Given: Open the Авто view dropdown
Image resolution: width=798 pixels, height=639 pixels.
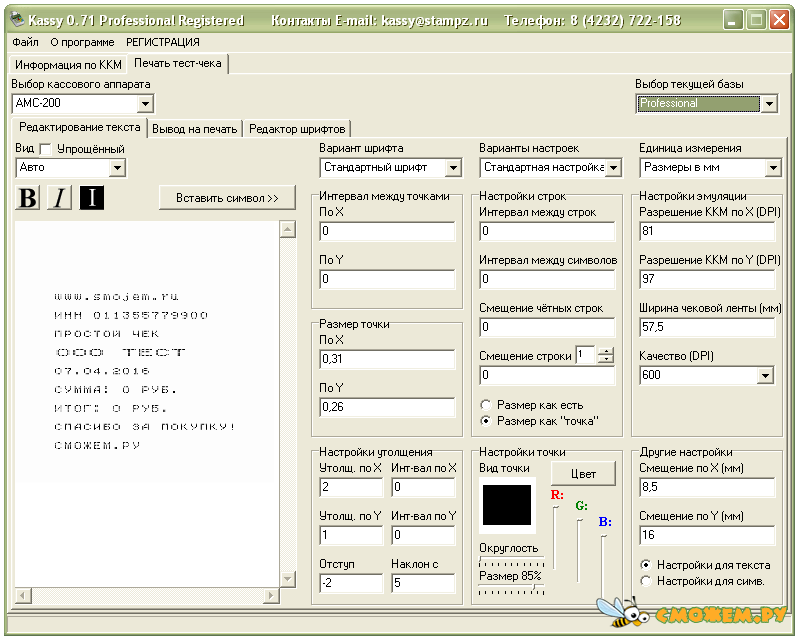Looking at the screenshot, I should (118, 167).
